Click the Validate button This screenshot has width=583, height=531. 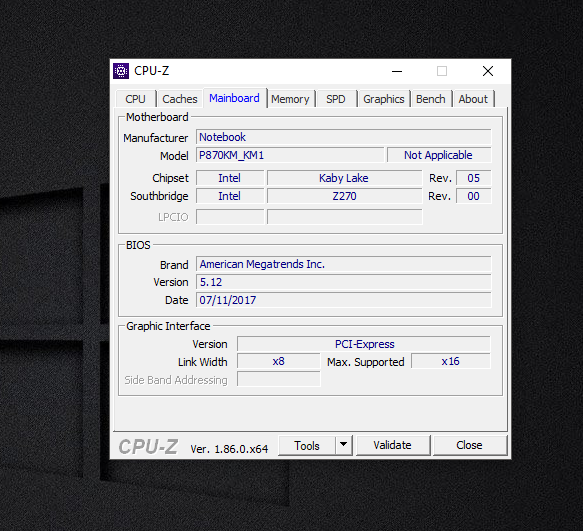pos(393,445)
